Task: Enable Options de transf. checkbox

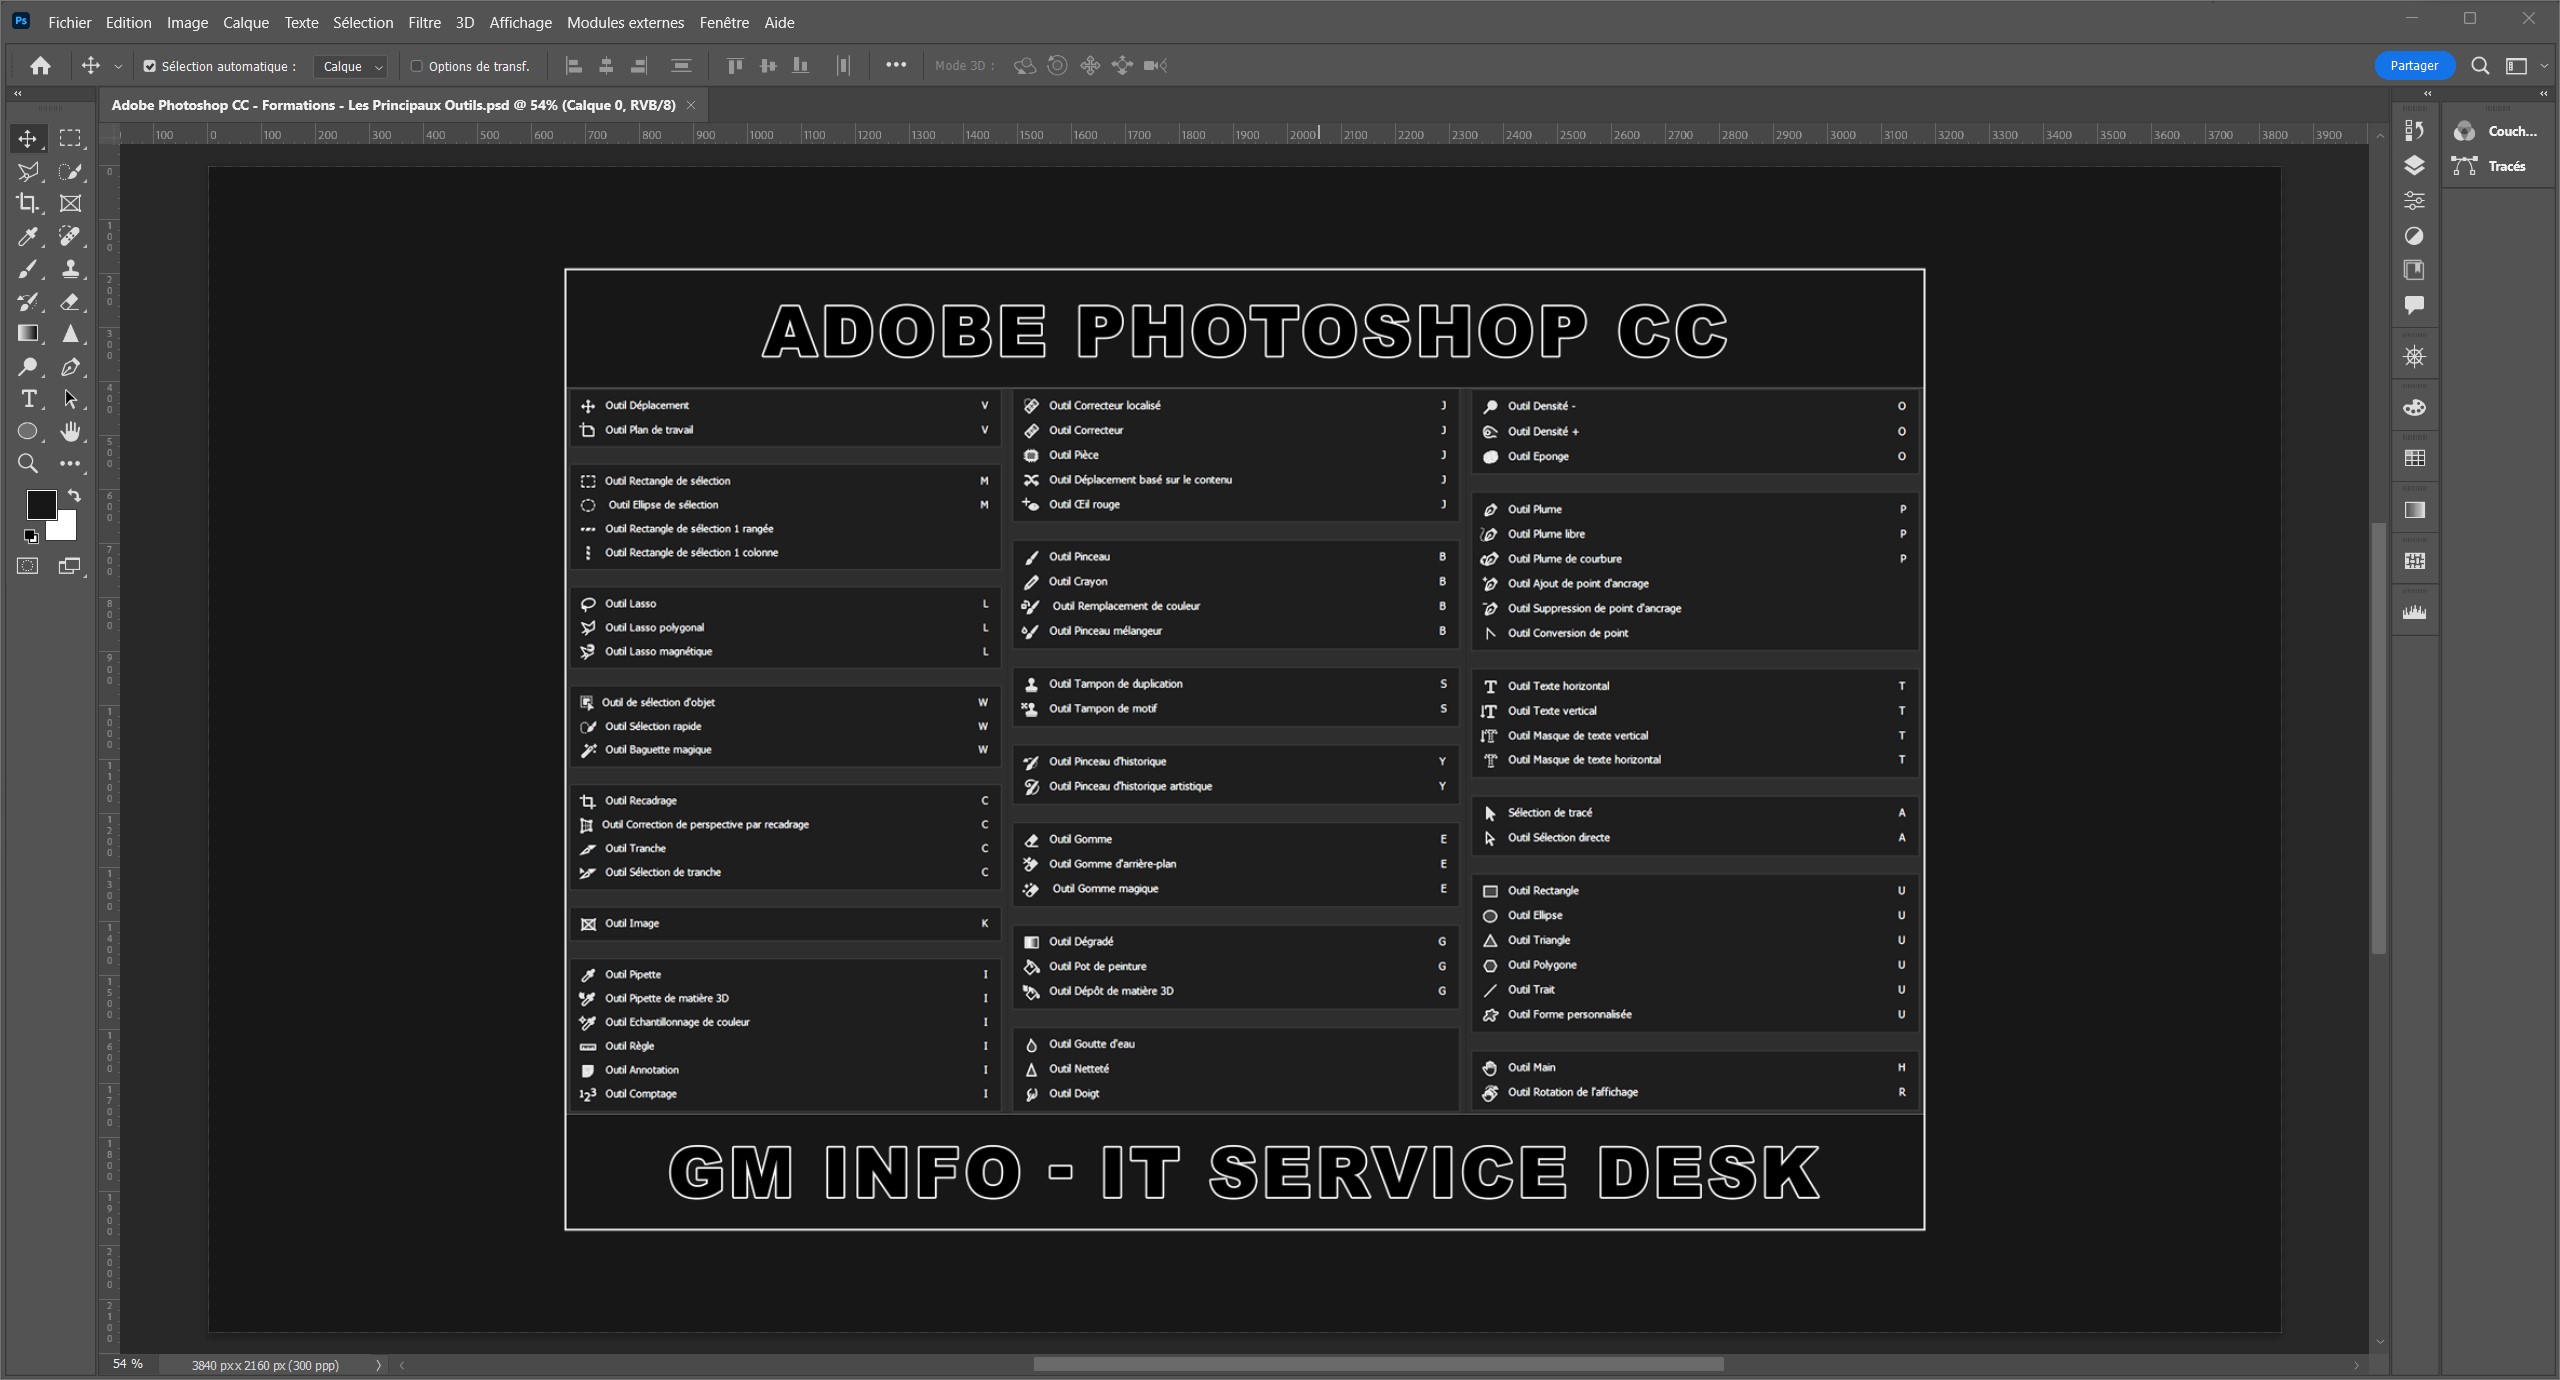Action: point(417,66)
